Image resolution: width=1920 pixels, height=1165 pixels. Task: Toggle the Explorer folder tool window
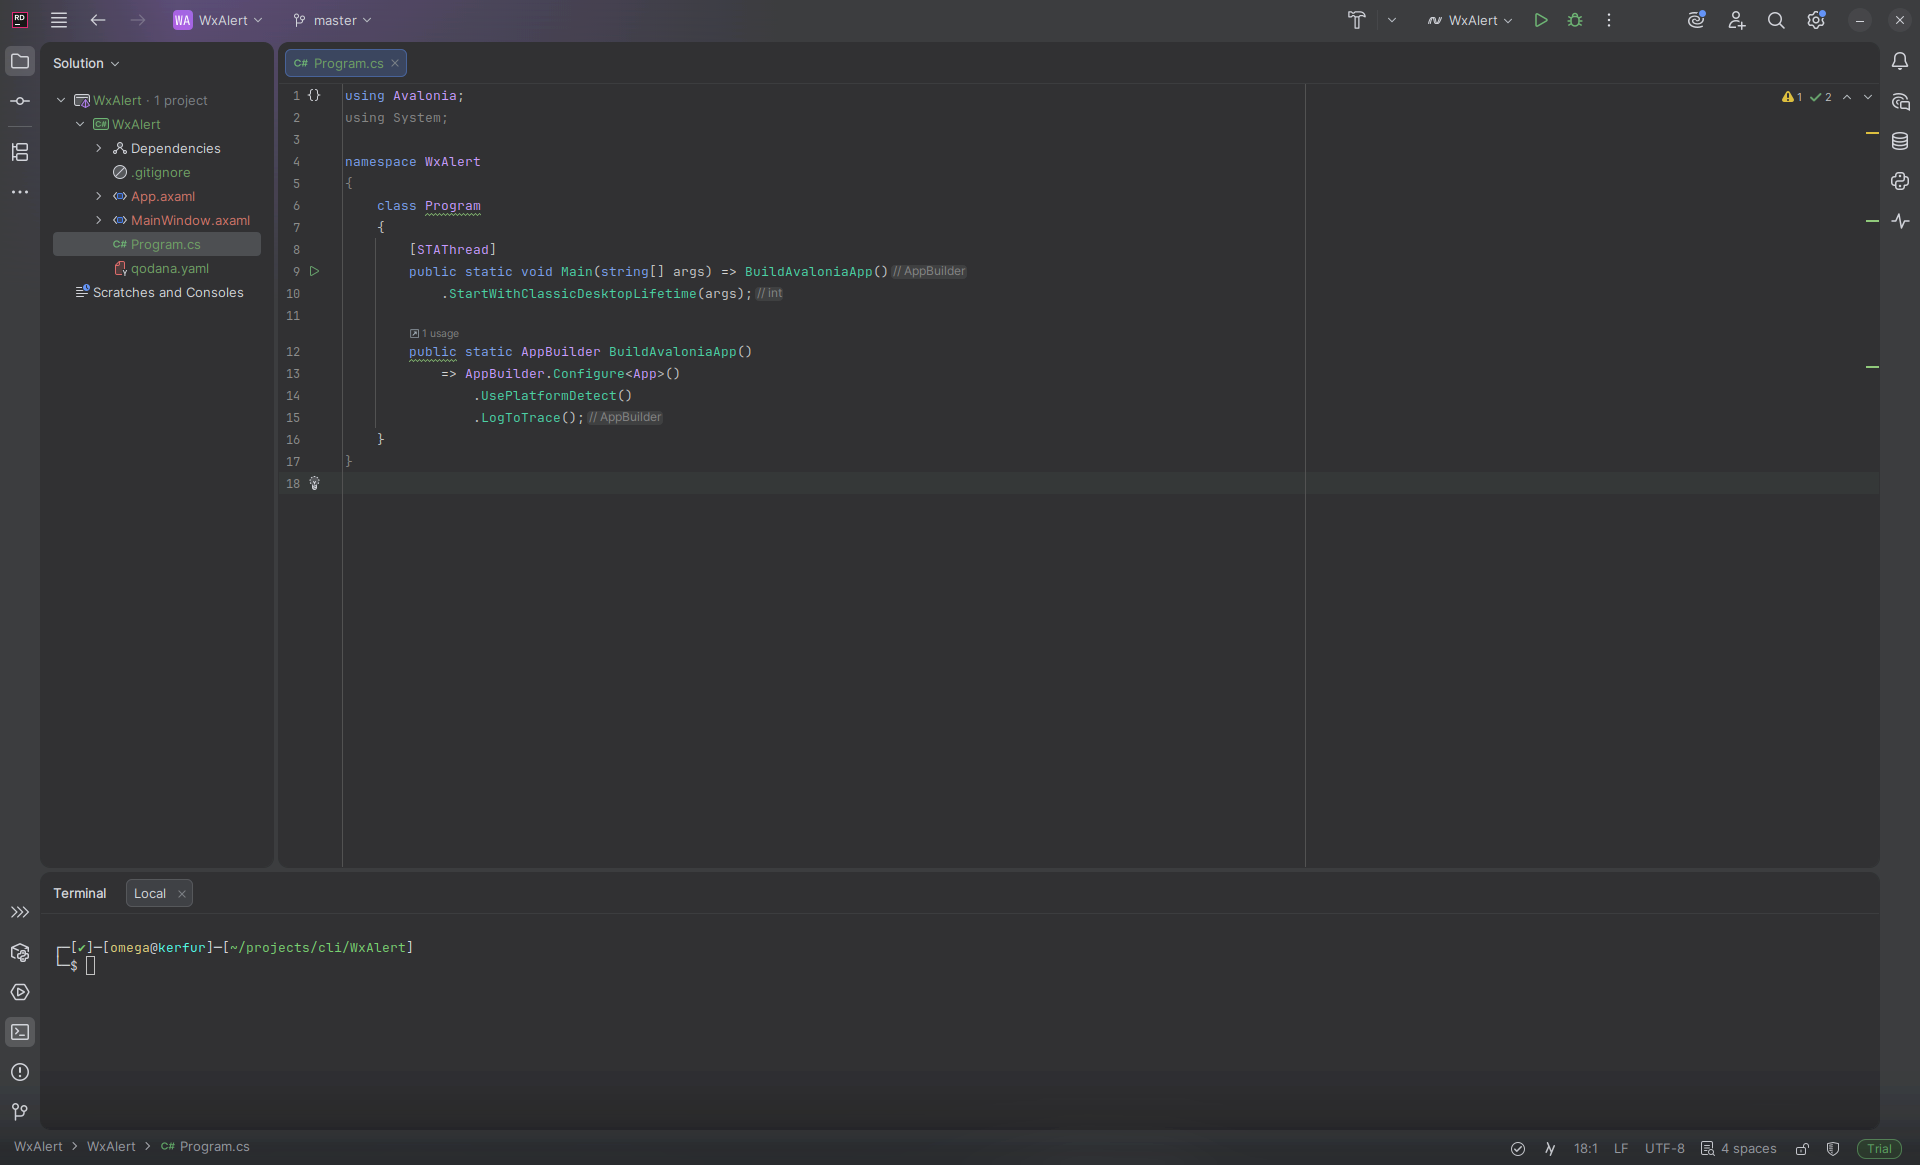[x=20, y=62]
